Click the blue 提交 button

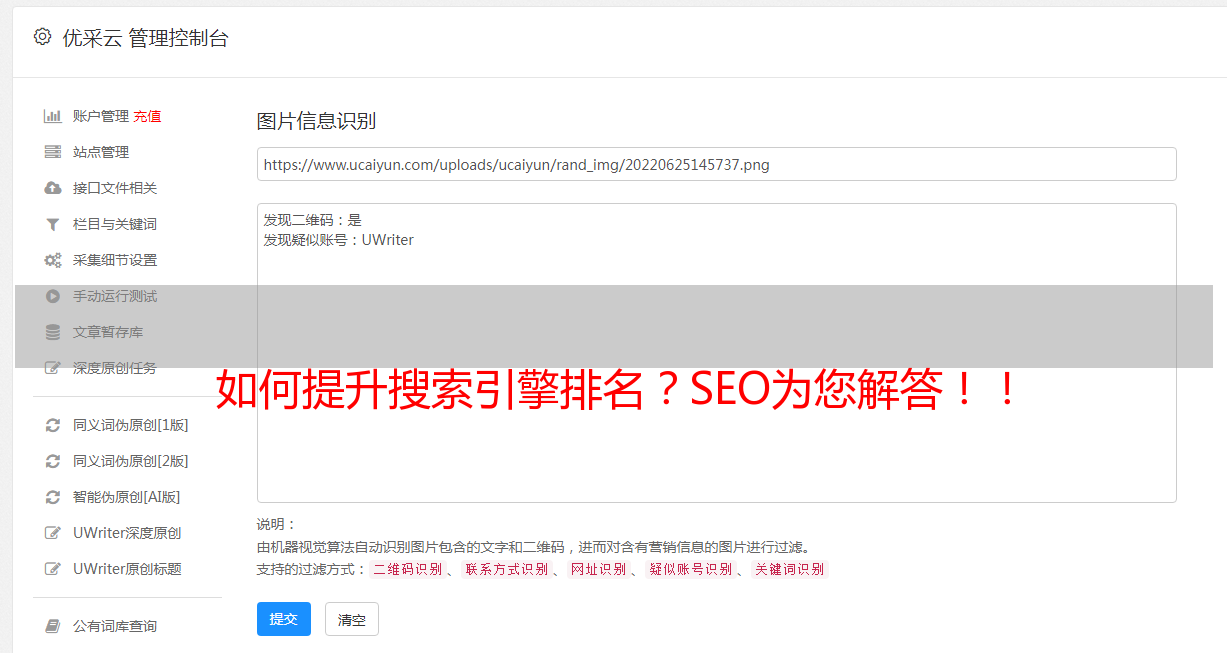[x=284, y=619]
